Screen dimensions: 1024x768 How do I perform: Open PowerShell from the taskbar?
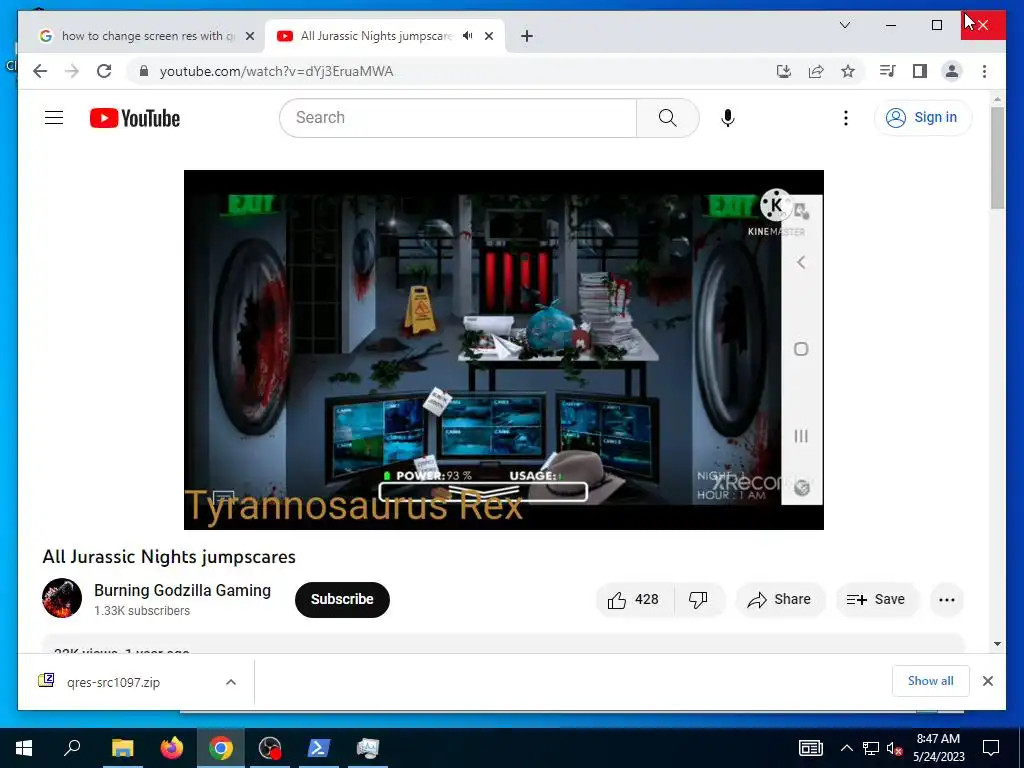(319, 748)
